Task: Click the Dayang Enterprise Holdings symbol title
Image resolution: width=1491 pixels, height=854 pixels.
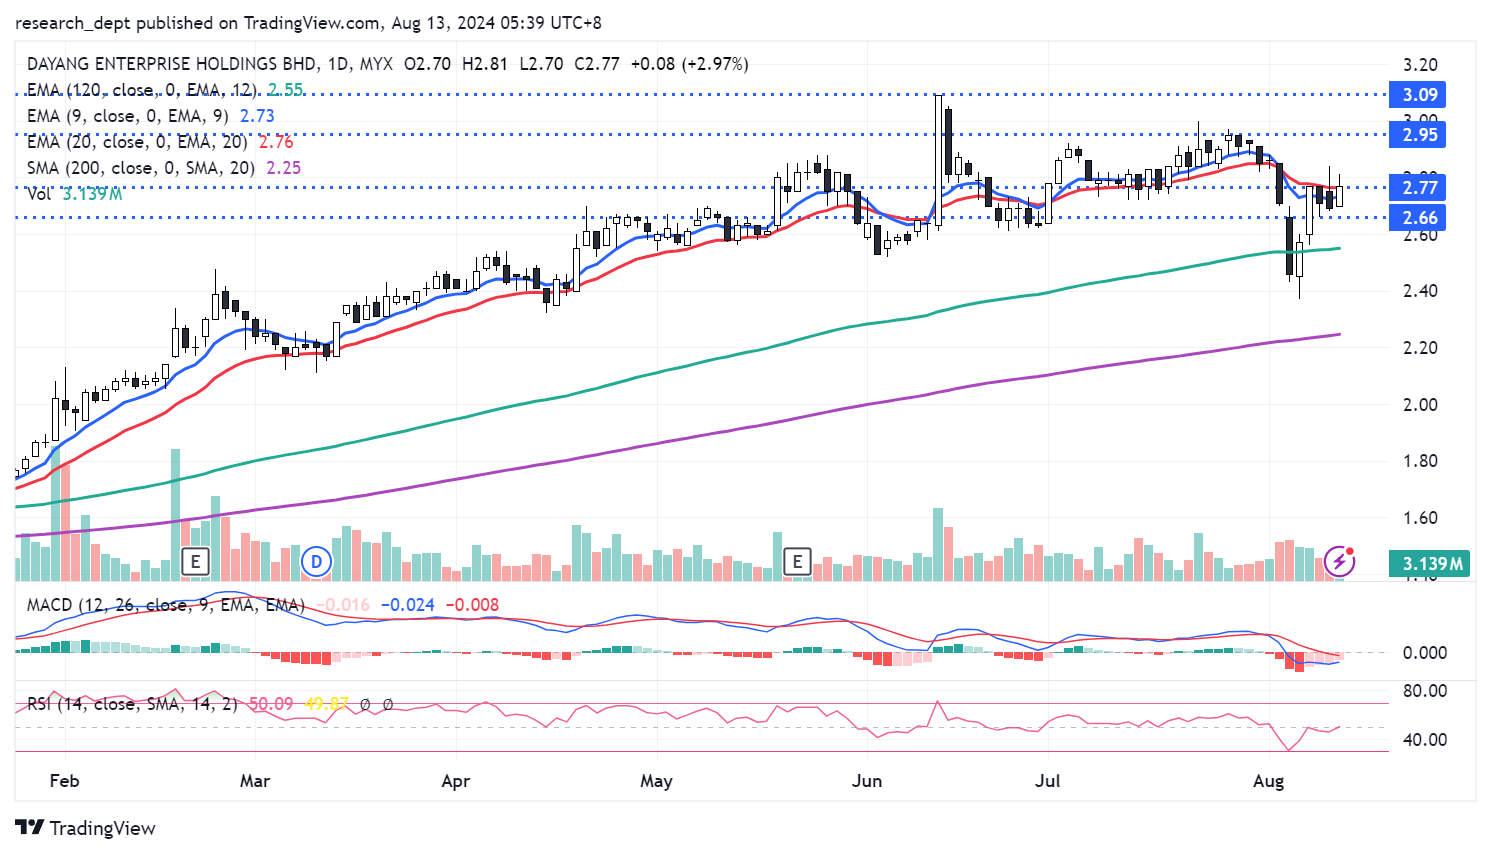Action: point(172,64)
